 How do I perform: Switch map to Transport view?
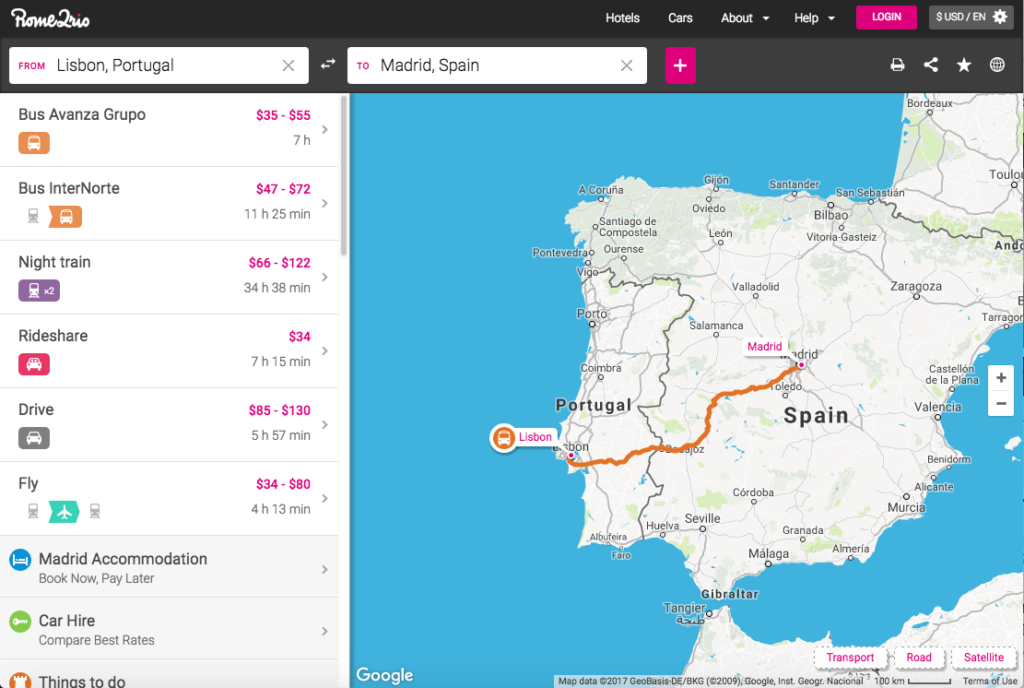pyautogui.click(x=850, y=657)
